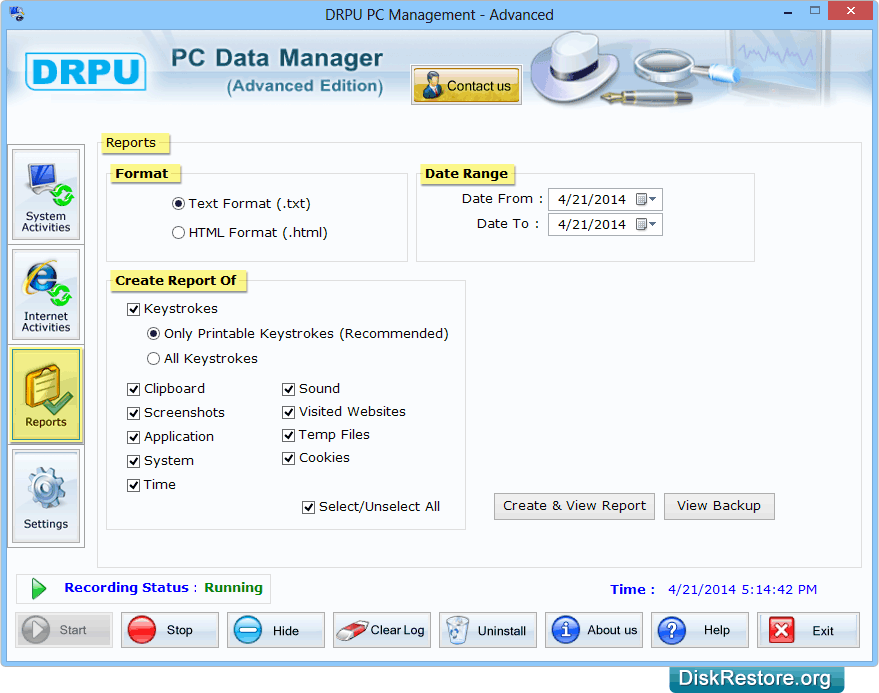The width and height of the screenshot is (879, 693).
Task: Toggle the Keystrokes checkbox
Action: 133,309
